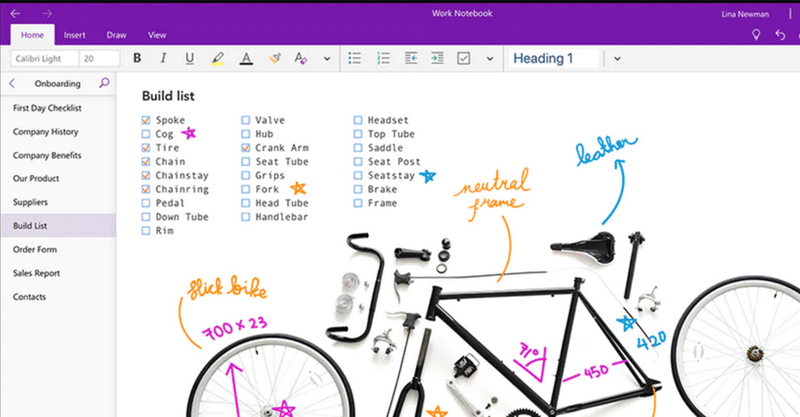
Task: Open Order Form page
Action: click(58, 249)
